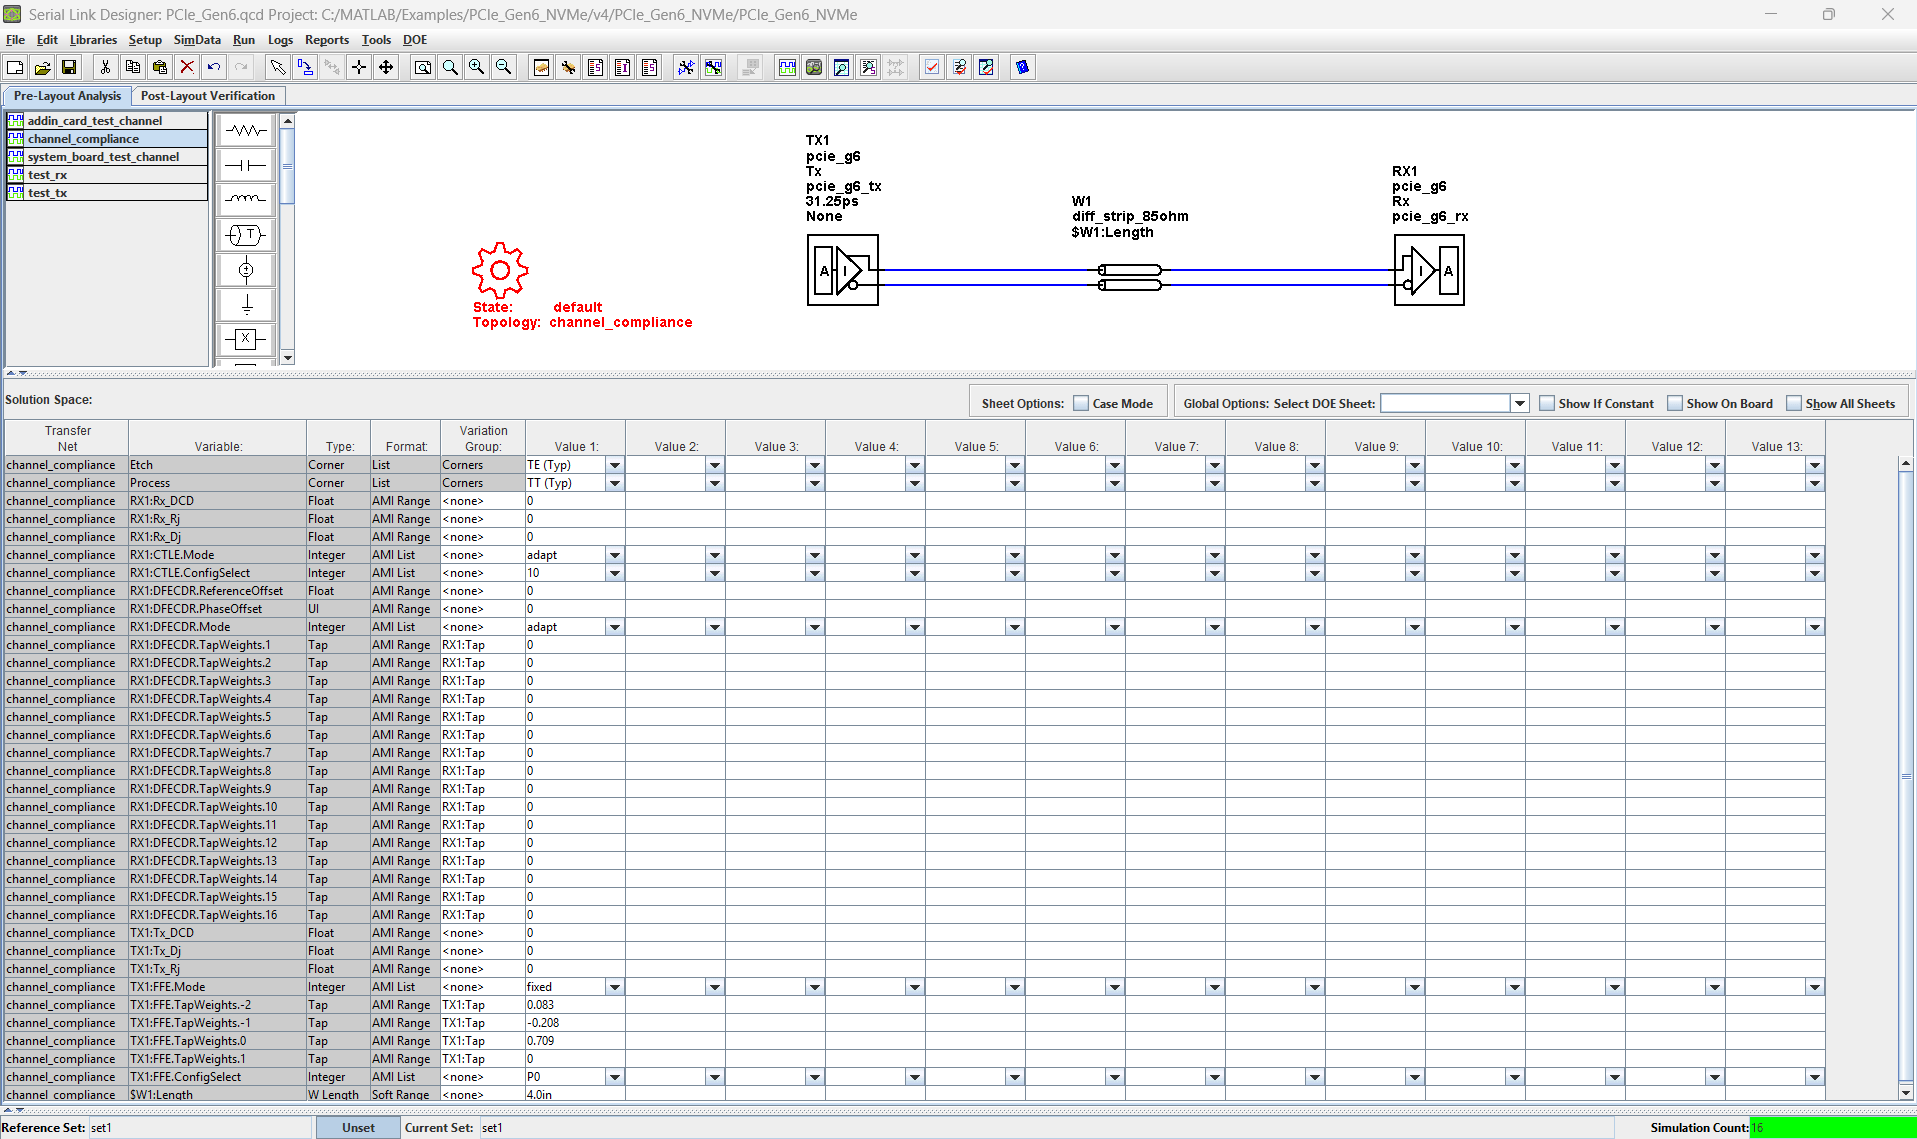Select the resistor component in palette
Screen dimensions: 1917x1139
[246, 131]
